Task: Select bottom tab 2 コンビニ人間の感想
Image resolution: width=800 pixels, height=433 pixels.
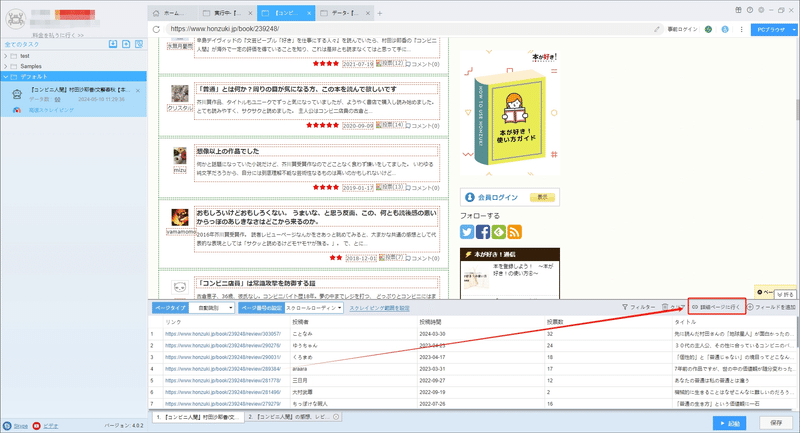Action: click(293, 417)
